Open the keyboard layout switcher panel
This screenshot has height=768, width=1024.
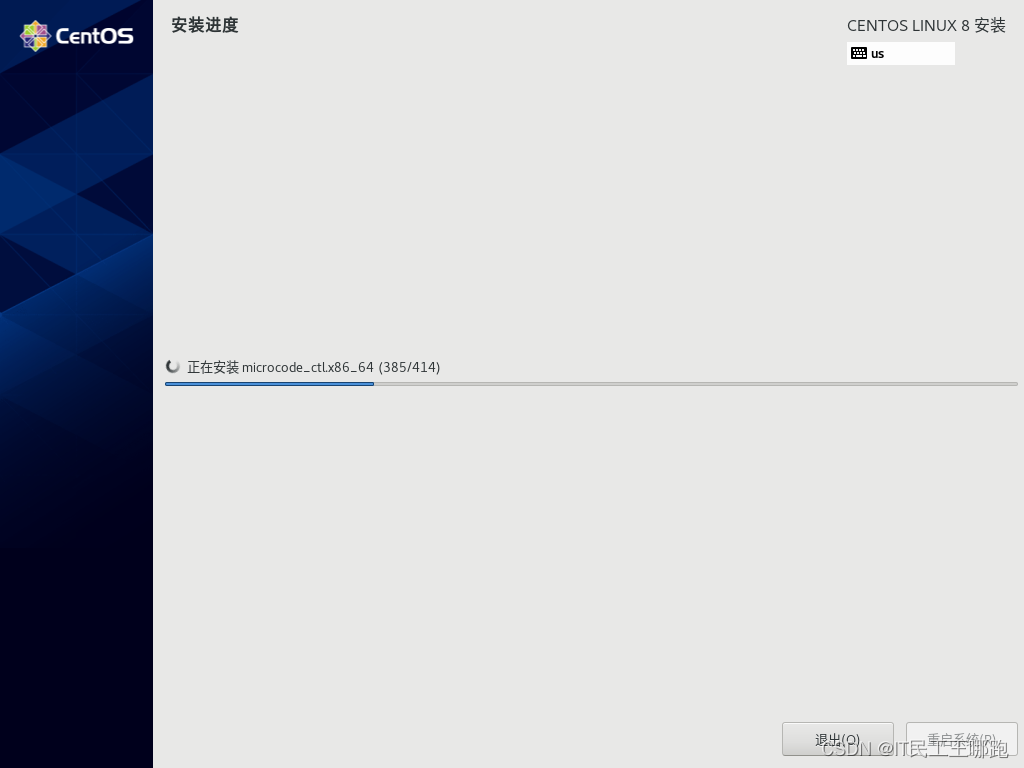pos(900,53)
